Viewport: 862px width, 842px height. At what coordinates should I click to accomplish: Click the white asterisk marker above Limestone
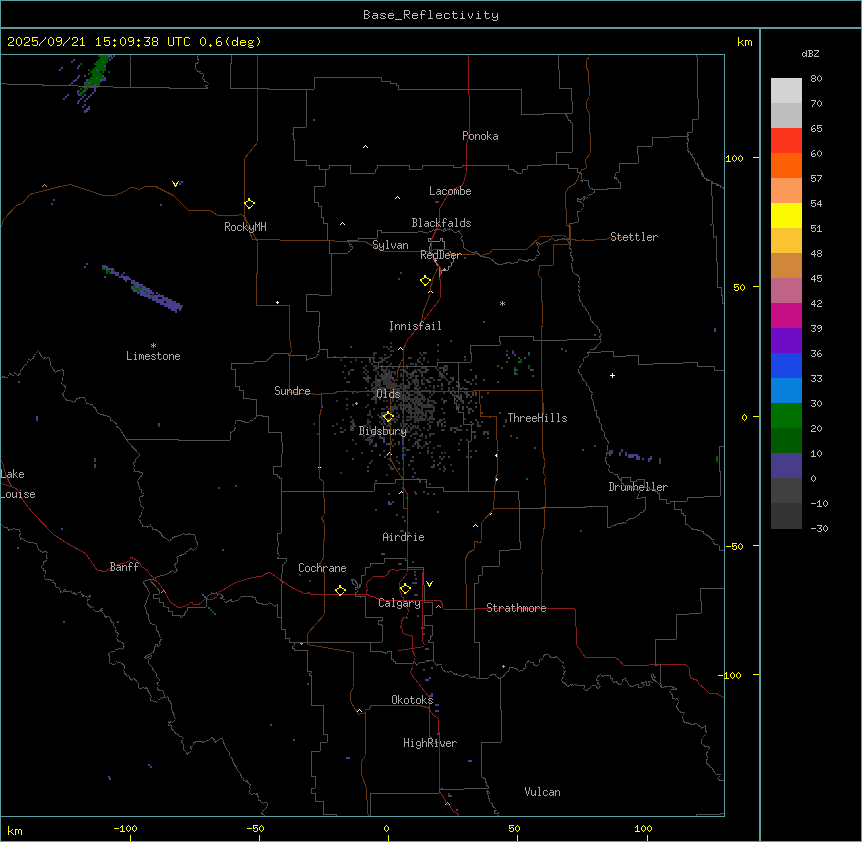point(153,345)
